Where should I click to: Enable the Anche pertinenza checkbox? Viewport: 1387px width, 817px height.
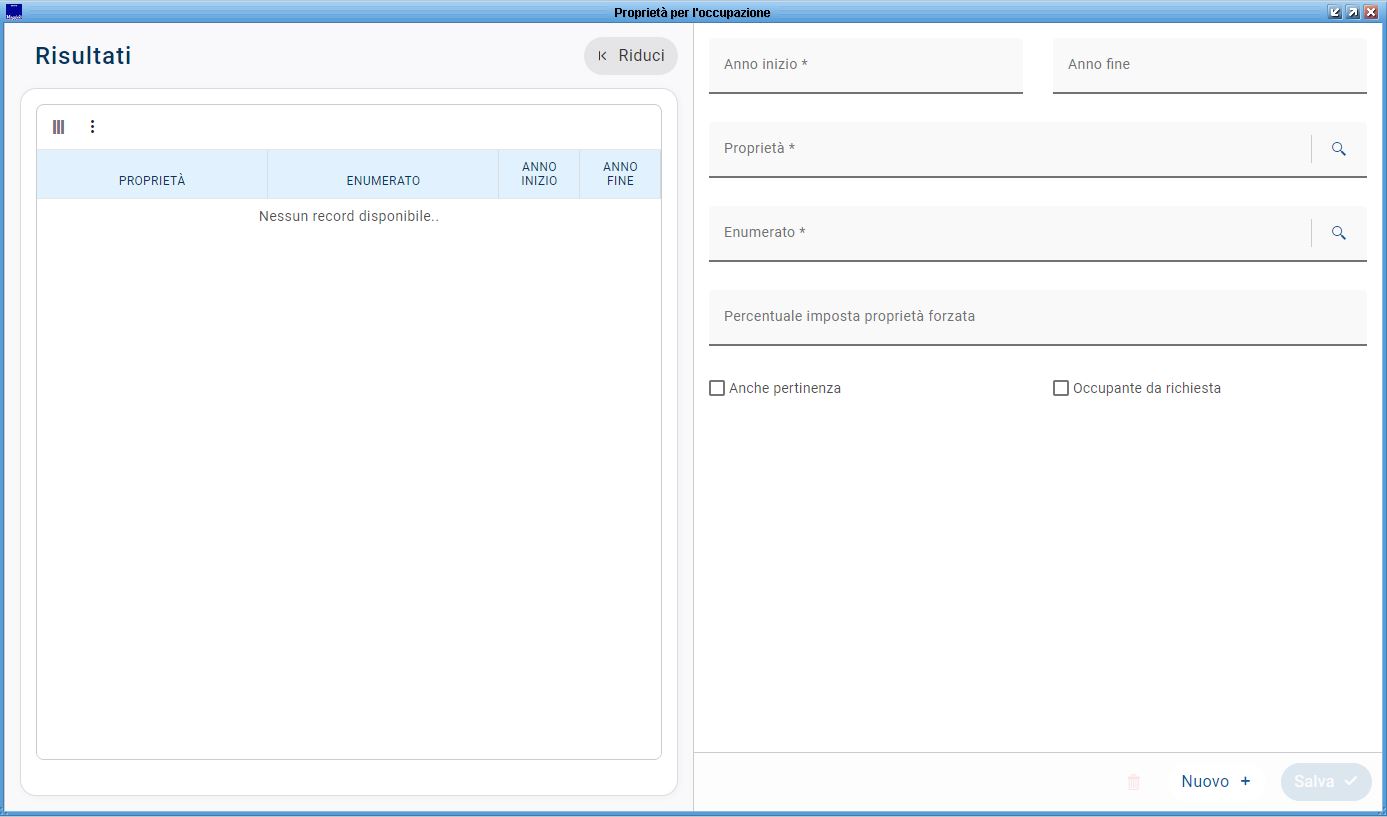point(717,388)
